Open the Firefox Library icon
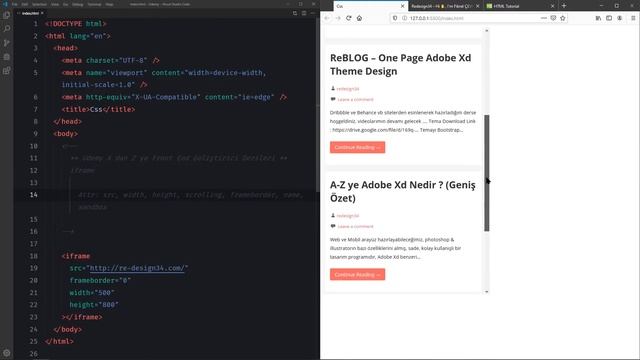Viewport: 640px width, 360px height. coord(598,18)
